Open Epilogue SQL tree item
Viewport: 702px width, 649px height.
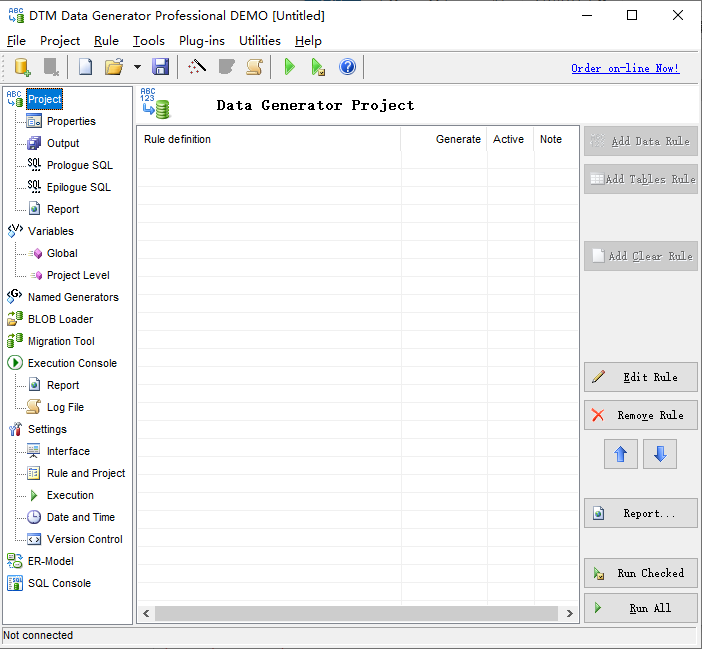tap(79, 187)
